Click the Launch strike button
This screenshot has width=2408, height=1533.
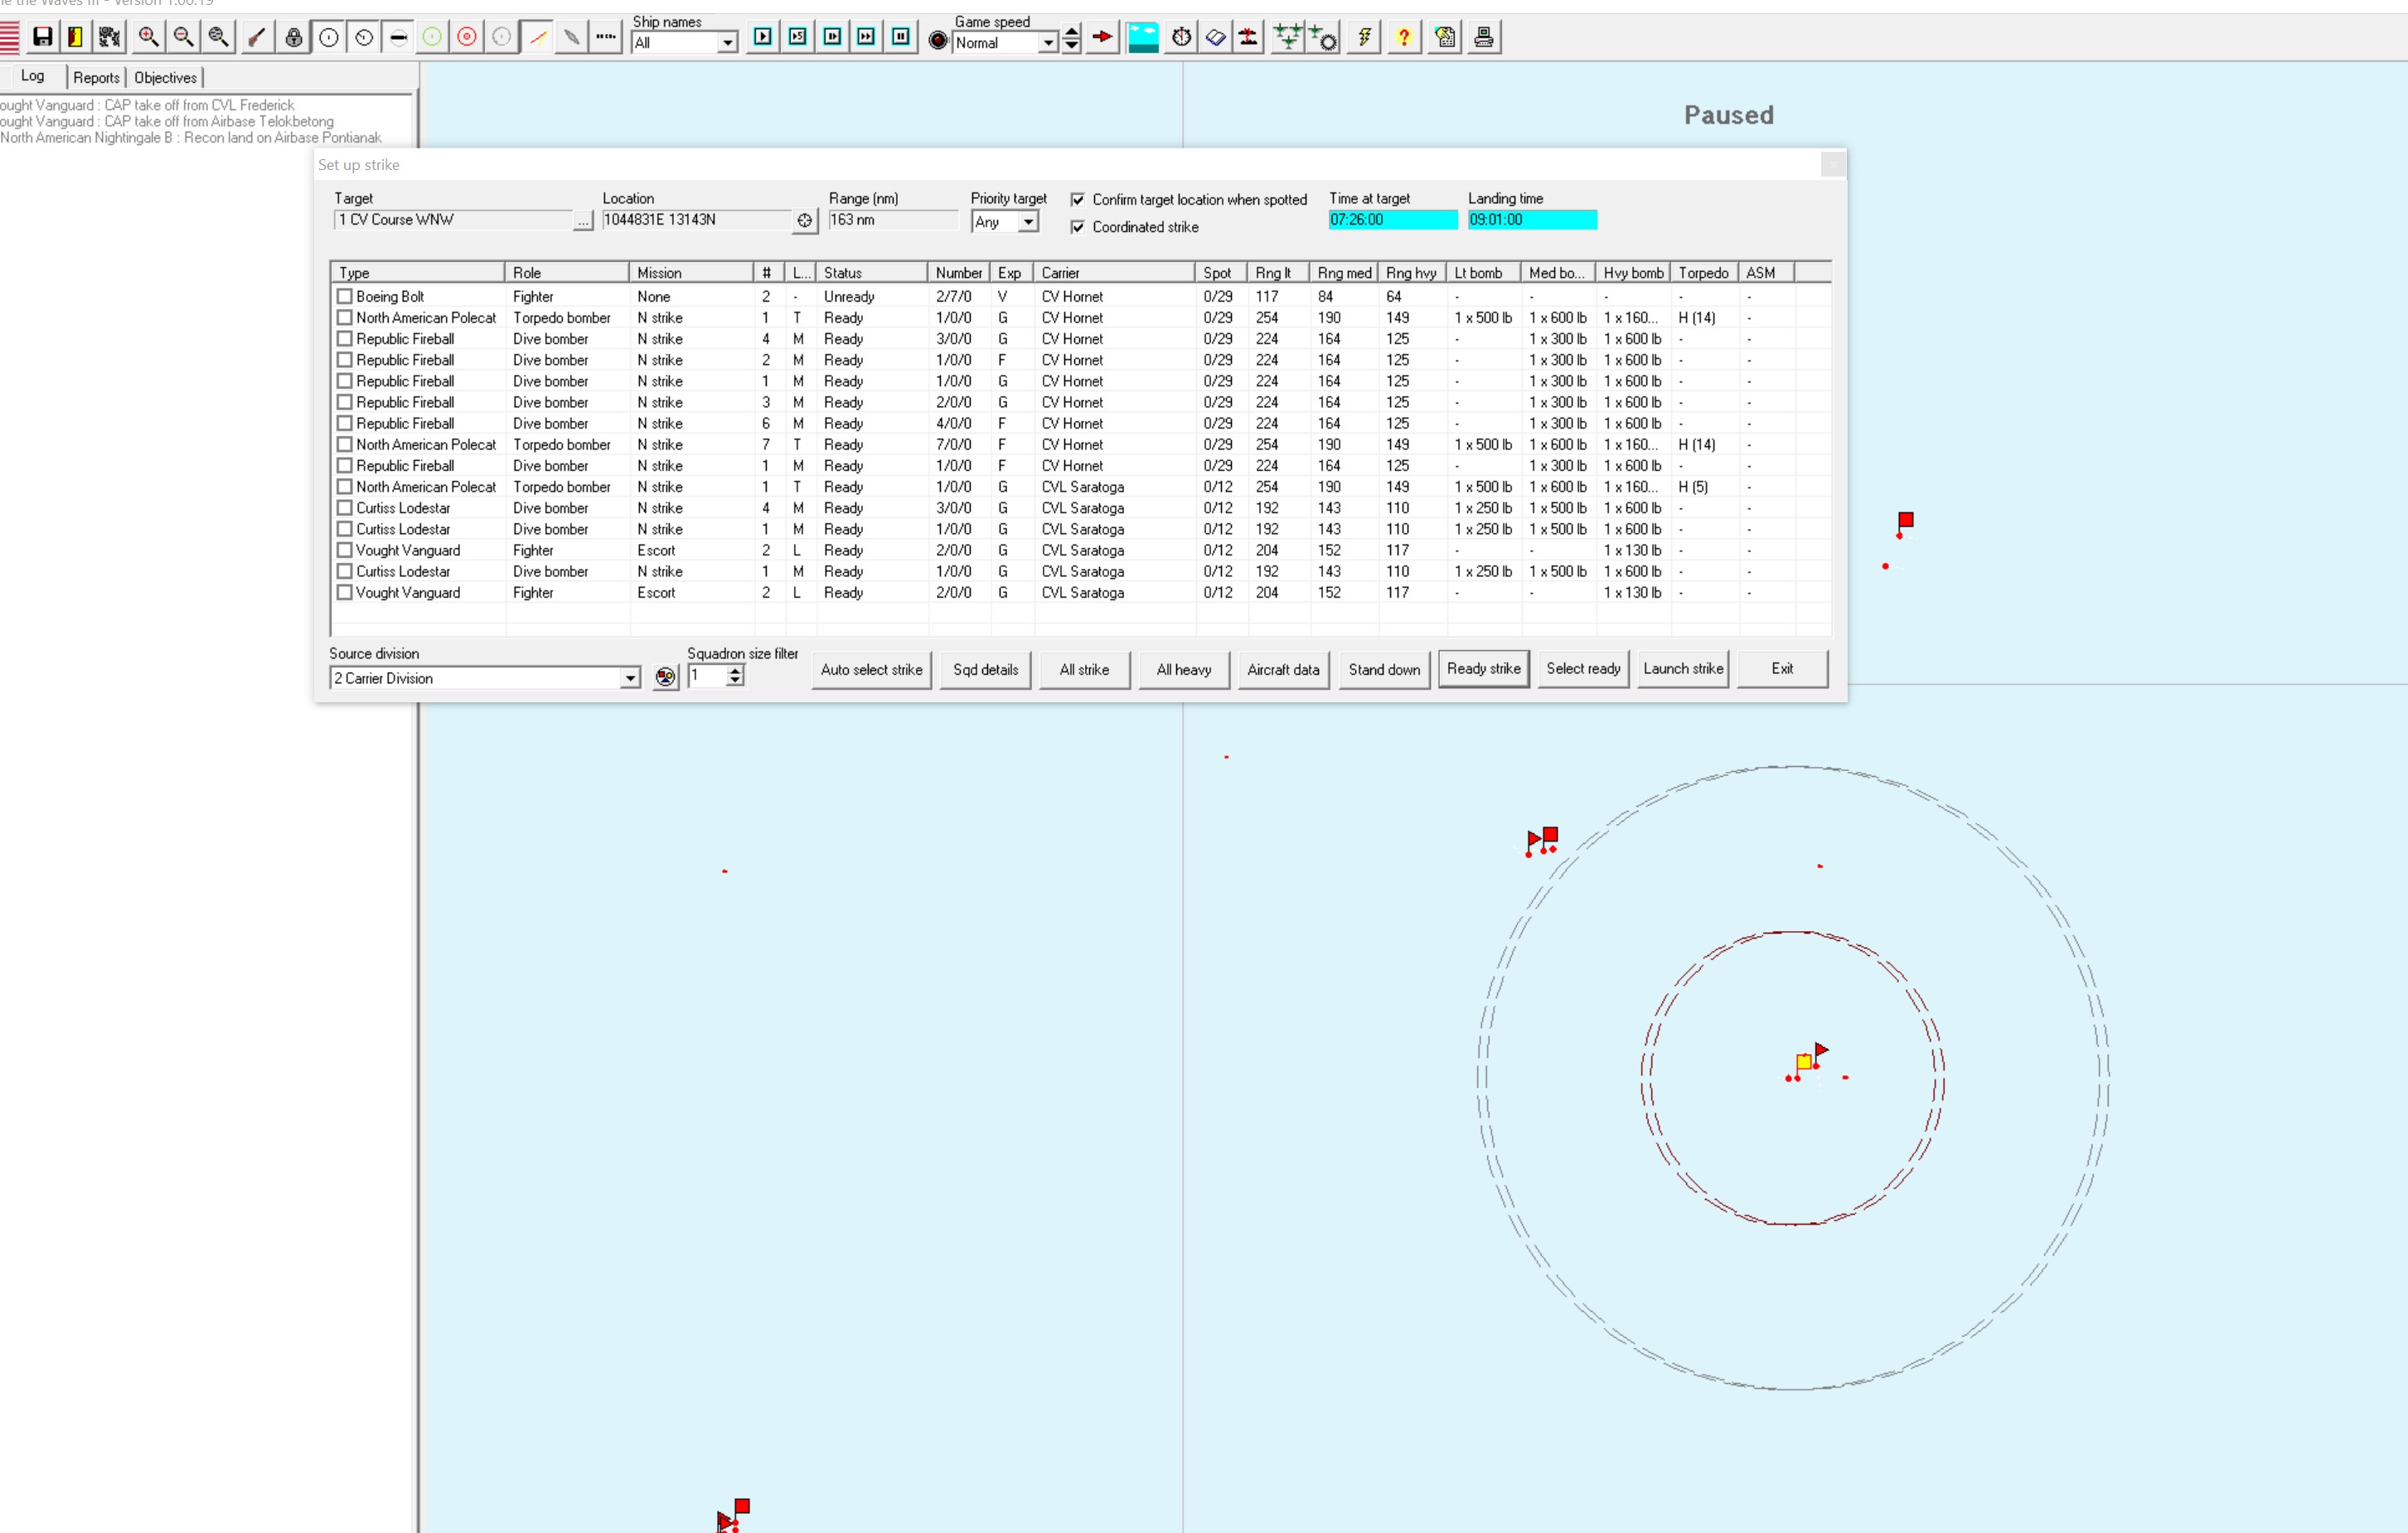1683,669
